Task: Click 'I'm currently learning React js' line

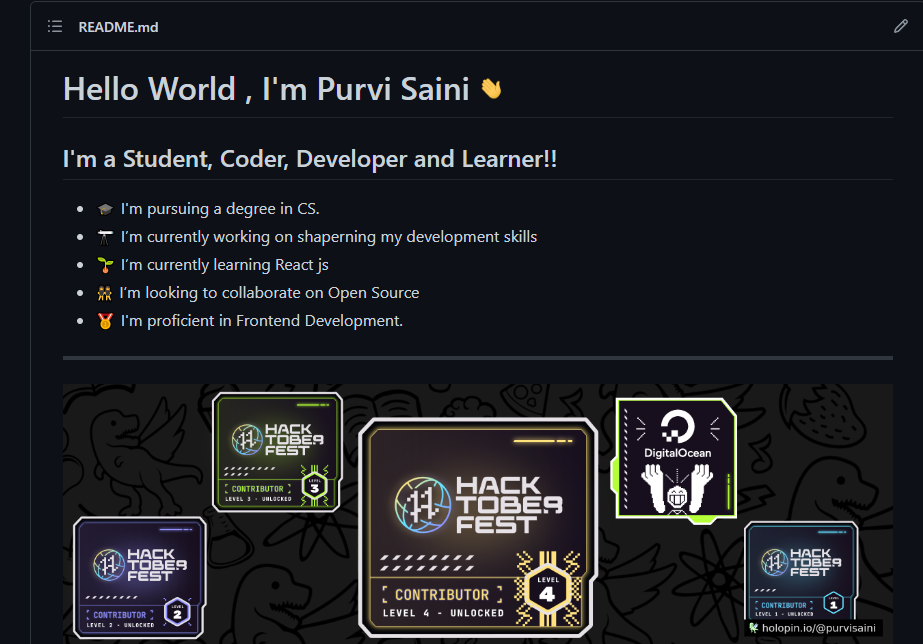Action: click(225, 265)
